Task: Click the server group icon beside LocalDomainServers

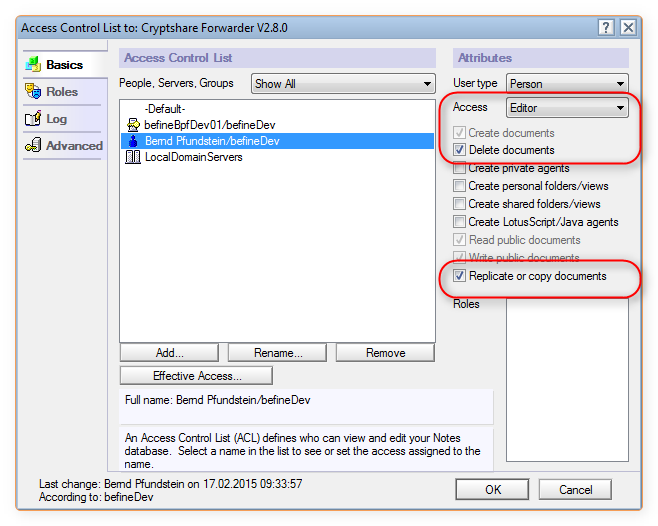Action: (x=133, y=157)
